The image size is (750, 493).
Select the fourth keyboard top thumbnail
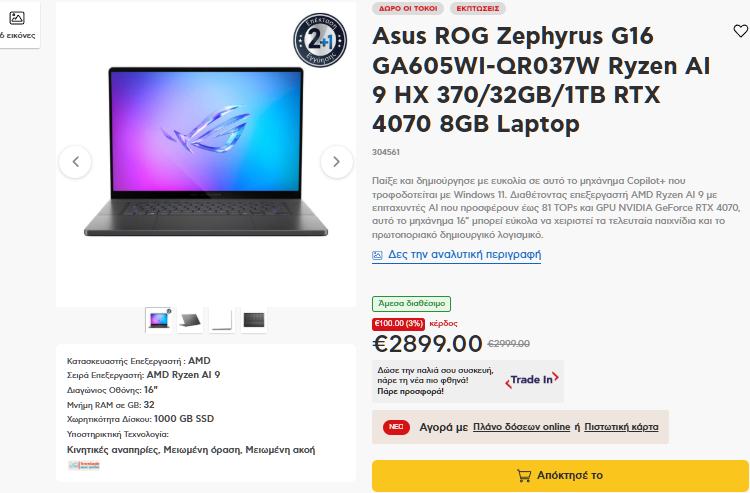tap(254, 320)
